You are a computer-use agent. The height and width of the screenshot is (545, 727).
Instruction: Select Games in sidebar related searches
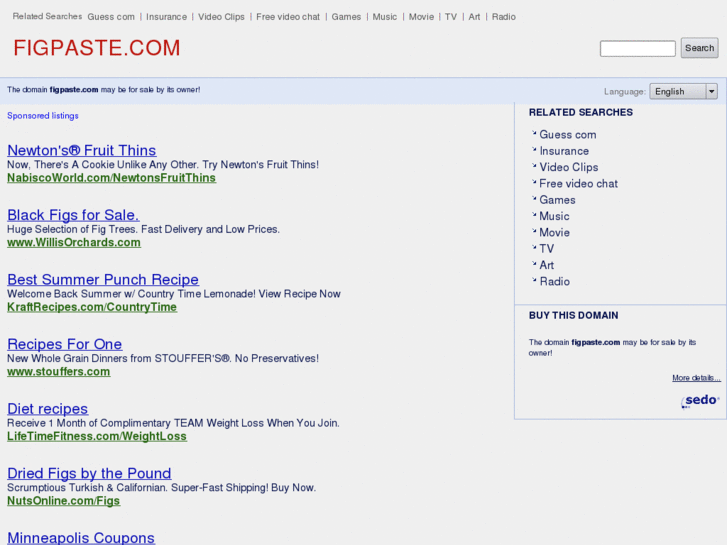557,200
